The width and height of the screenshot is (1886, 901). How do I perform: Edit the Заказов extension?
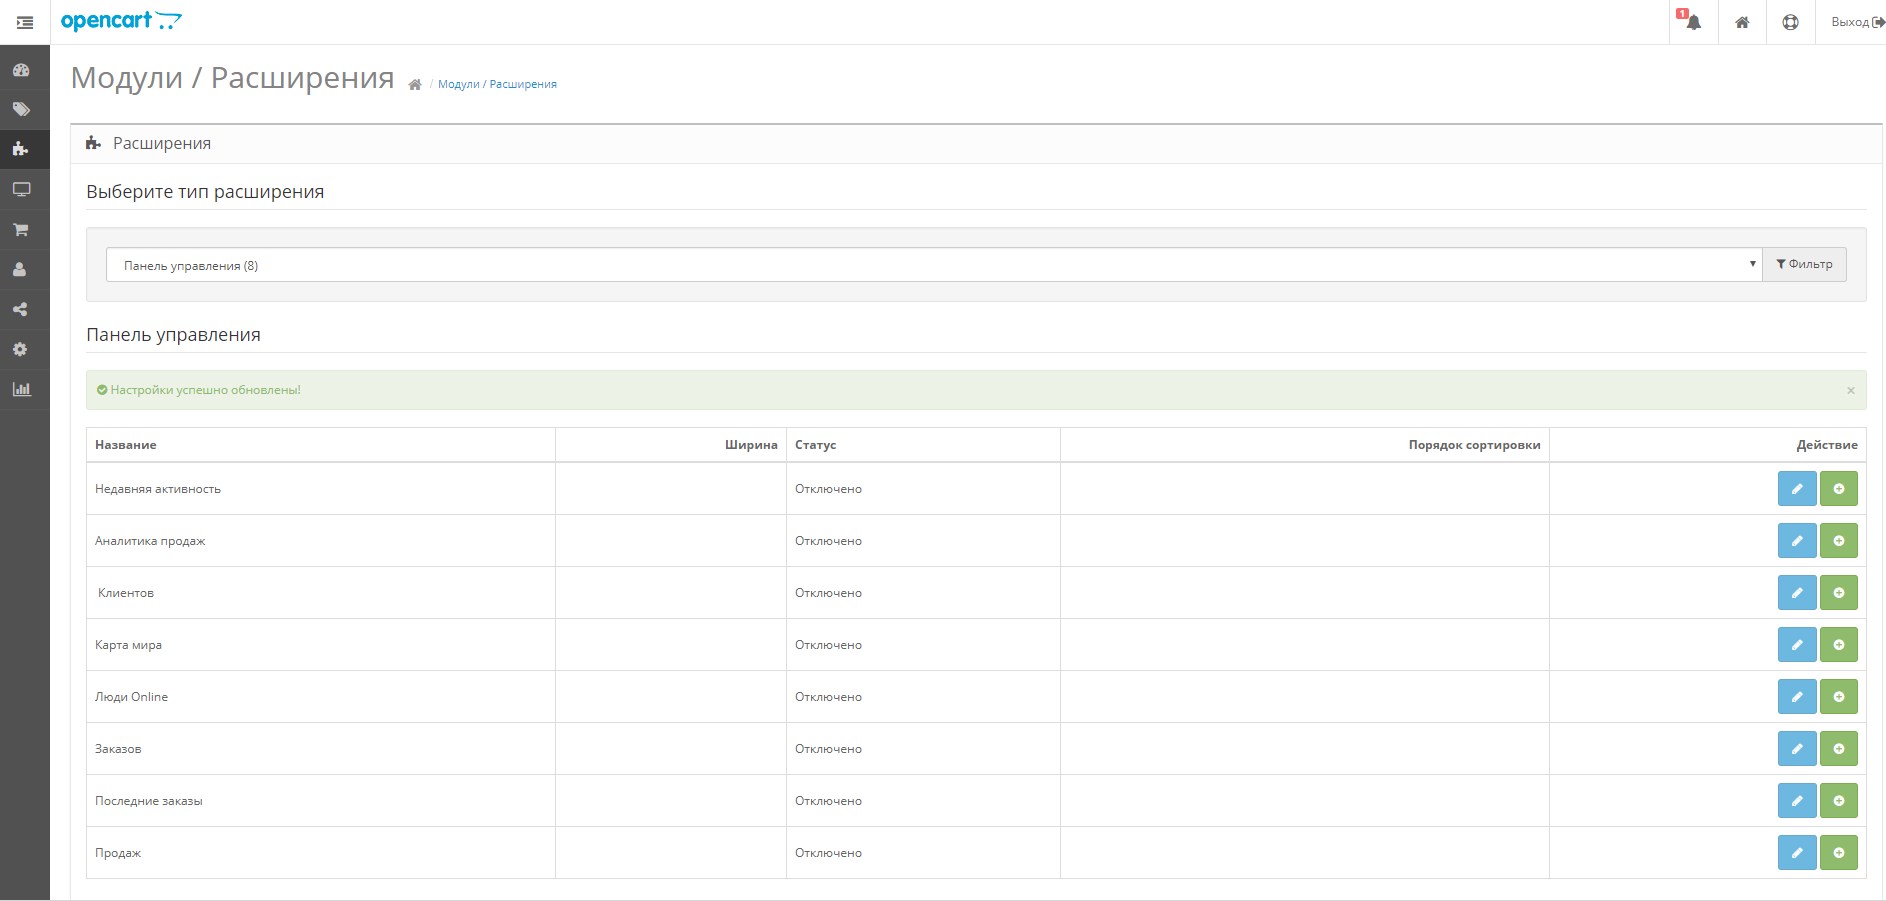point(1796,749)
